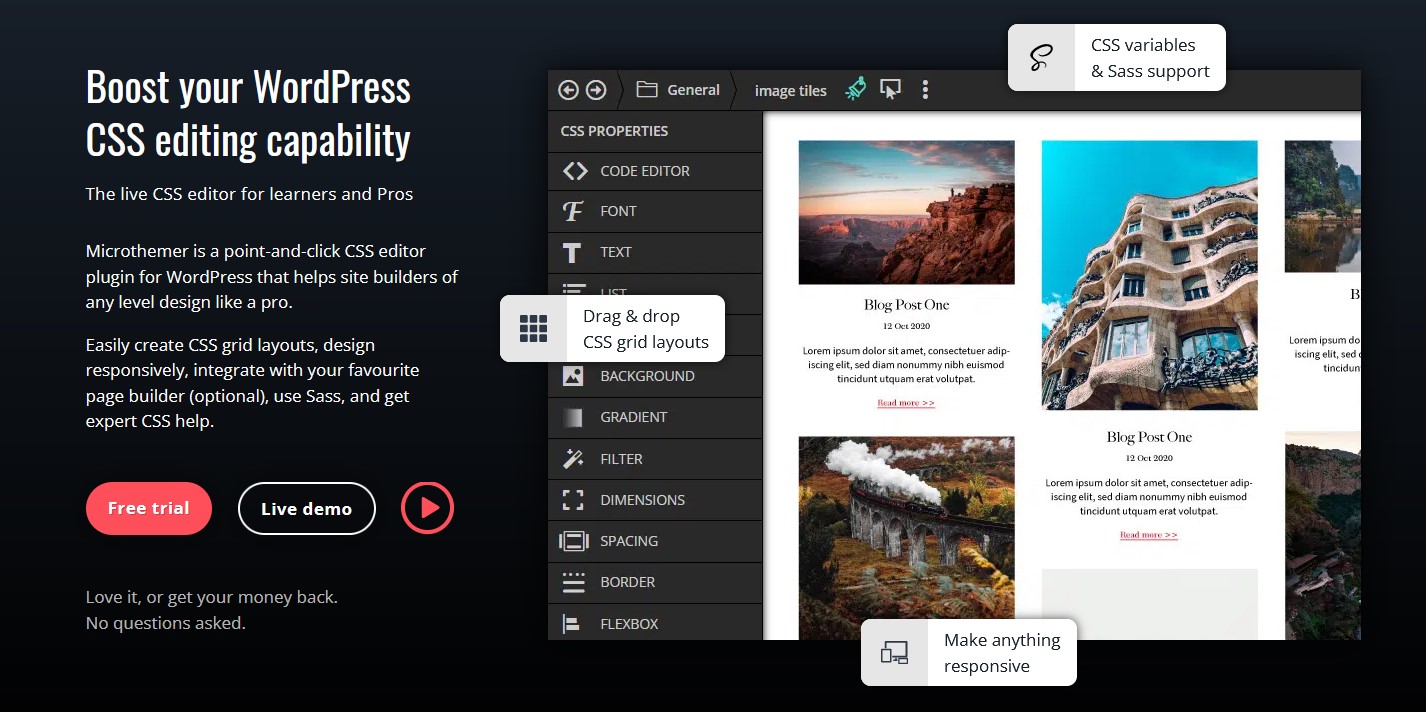Select the image tiles breadcrumb
1426x712 pixels.
[790, 90]
